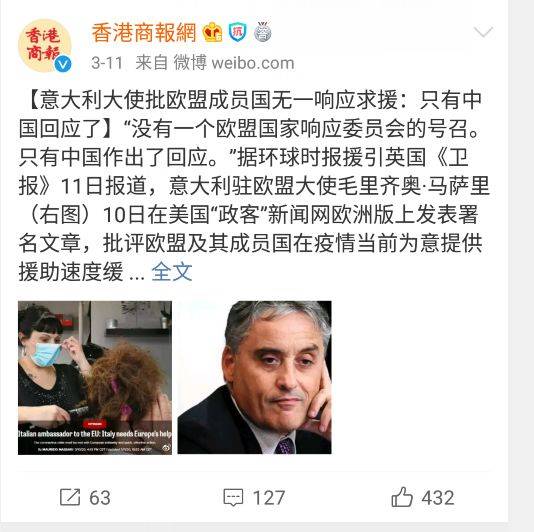Viewport: 534px width, 532px height.
Task: Tap the post body text to open
Action: click(x=254, y=186)
